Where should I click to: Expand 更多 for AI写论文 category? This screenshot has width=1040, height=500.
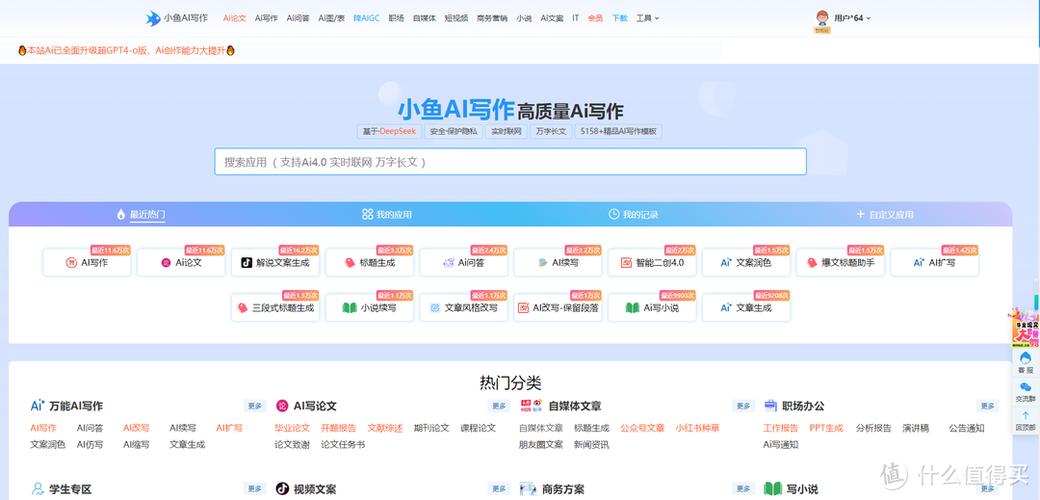(499, 406)
